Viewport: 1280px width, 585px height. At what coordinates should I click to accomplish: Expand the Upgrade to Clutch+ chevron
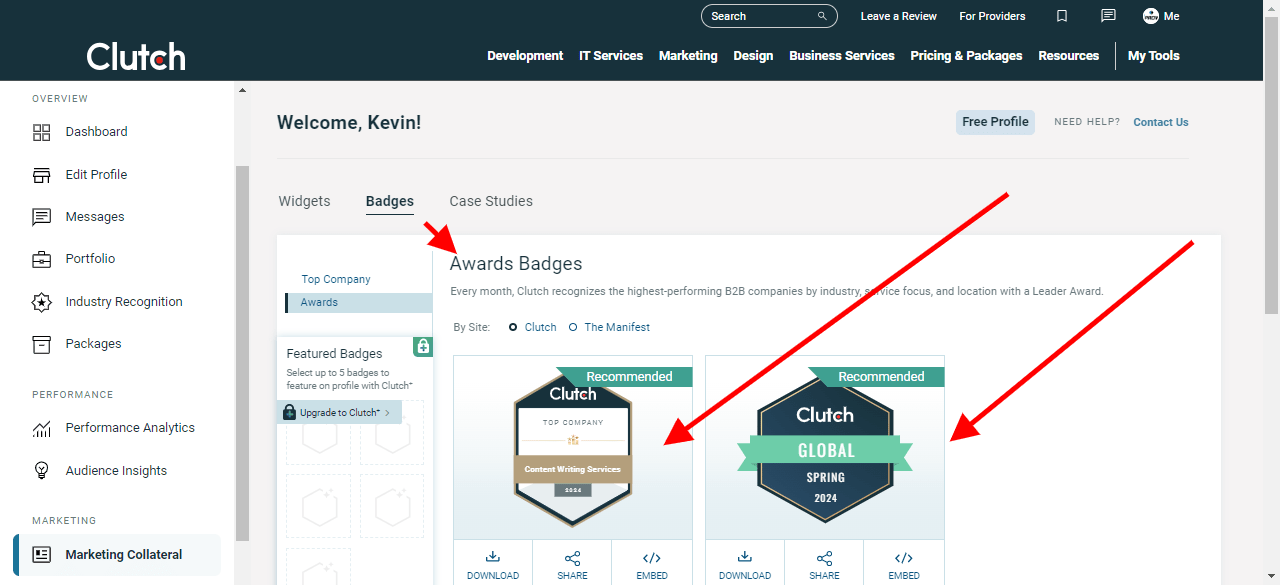click(x=388, y=413)
